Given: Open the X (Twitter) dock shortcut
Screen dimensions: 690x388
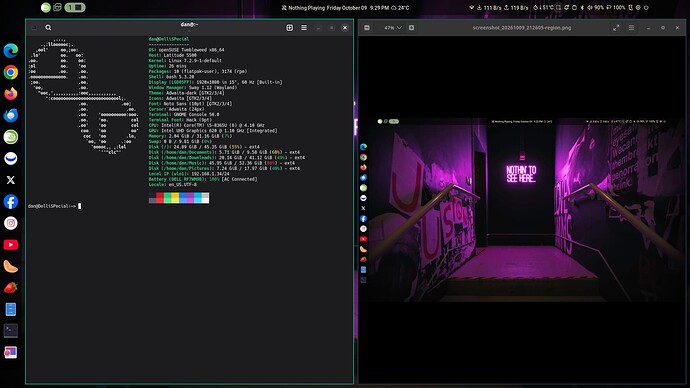Looking at the screenshot, I should (x=11, y=180).
